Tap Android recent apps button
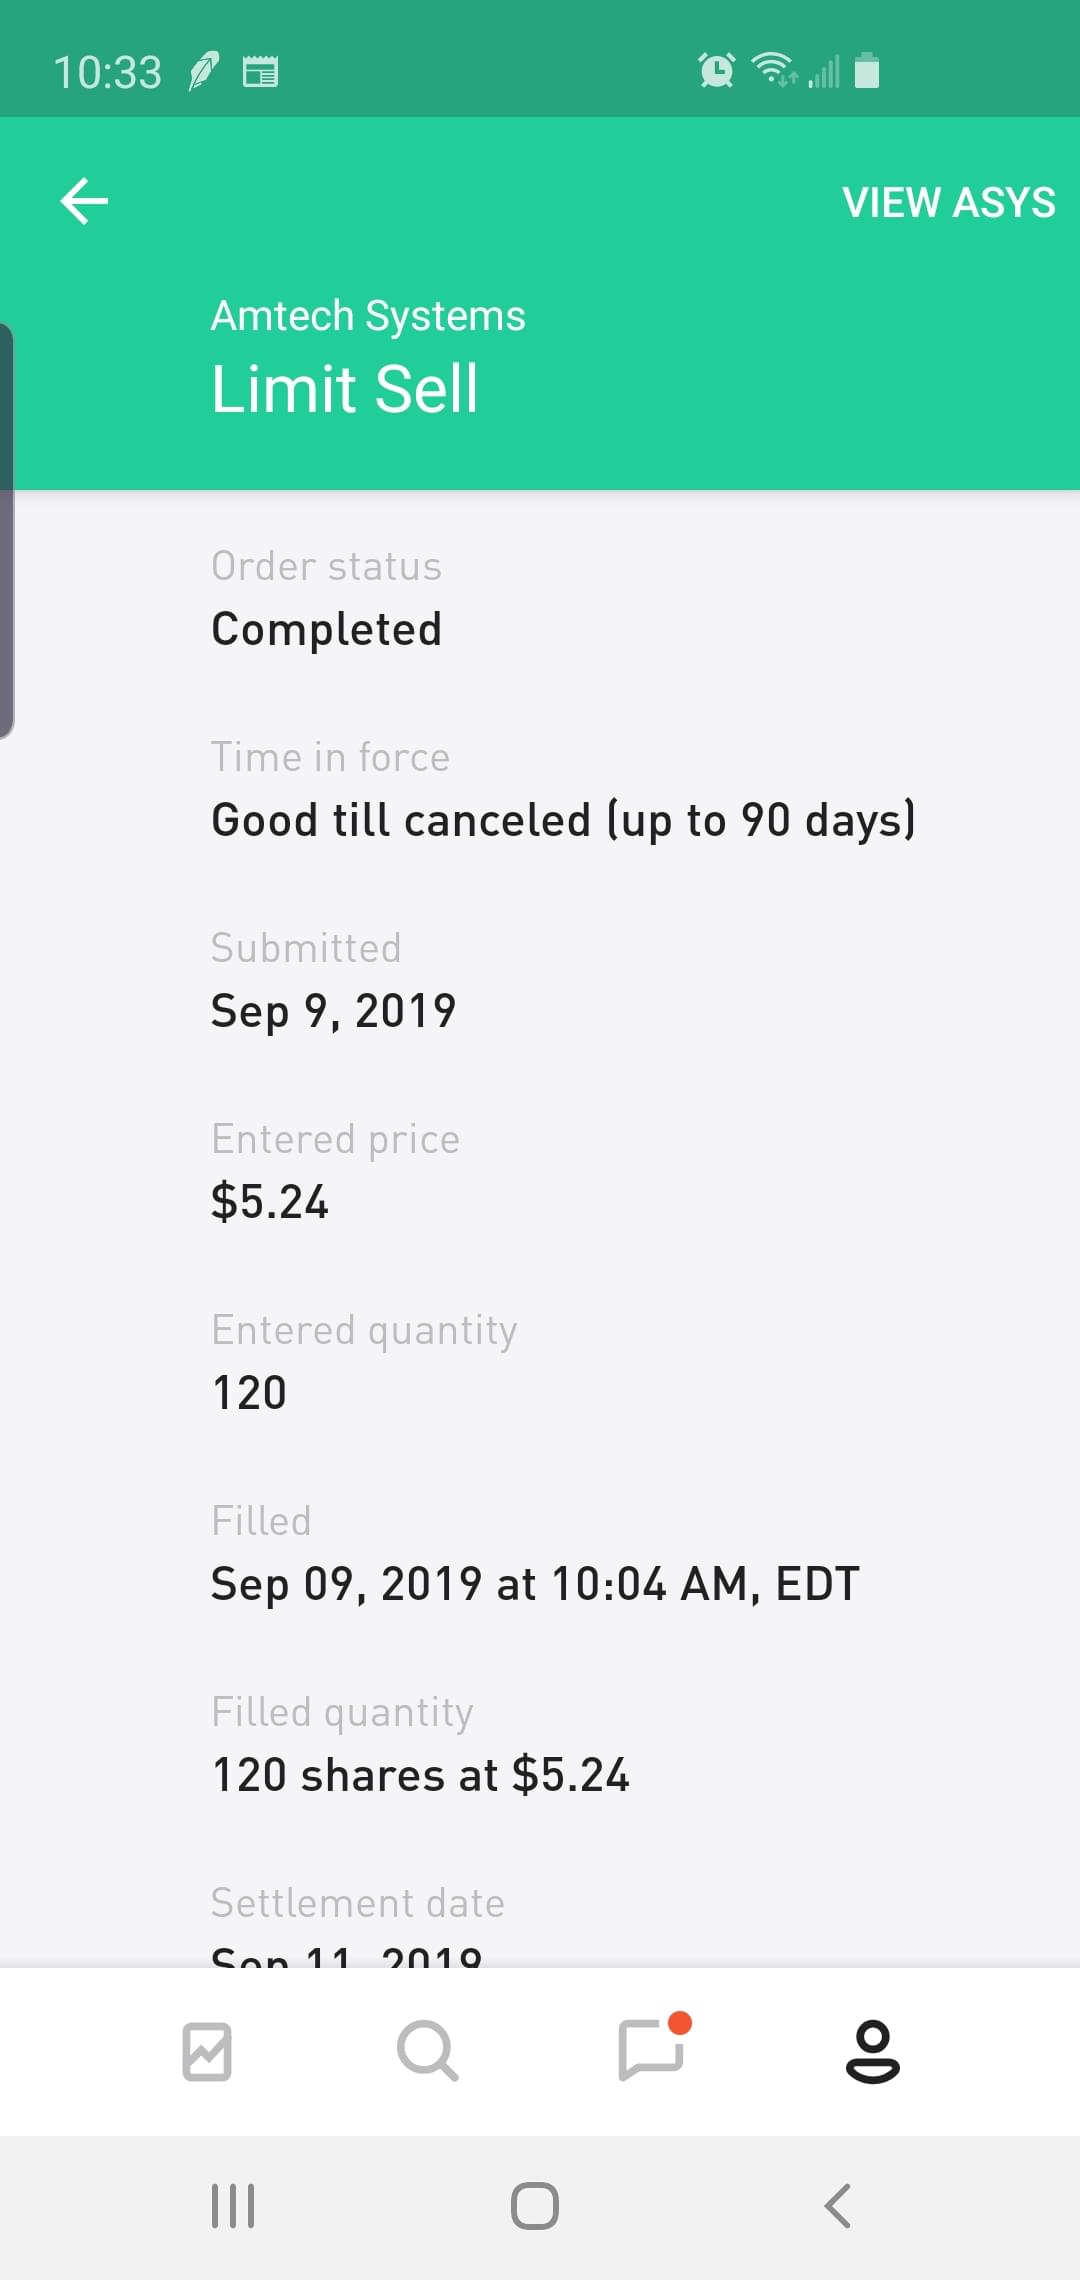The image size is (1080, 2280). [233, 2205]
